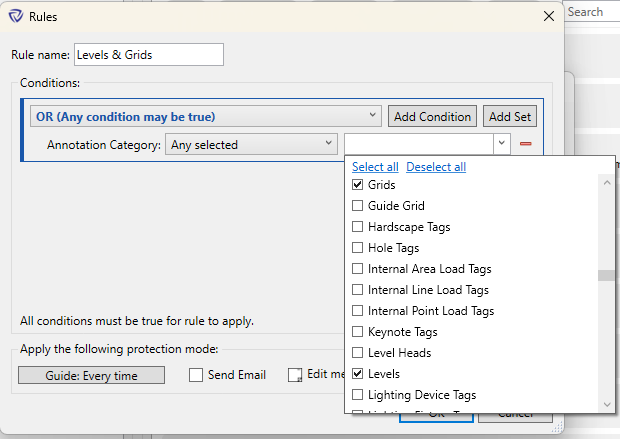Check the Level Heads checkbox
The image size is (620, 439).
tap(357, 352)
